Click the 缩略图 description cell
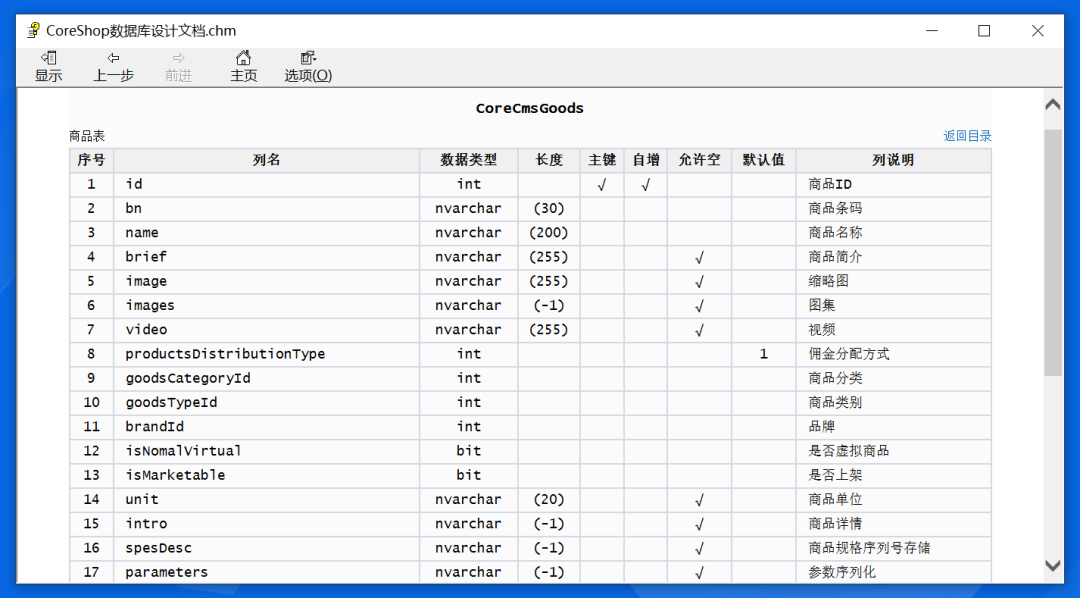The width and height of the screenshot is (1080, 598). 893,281
